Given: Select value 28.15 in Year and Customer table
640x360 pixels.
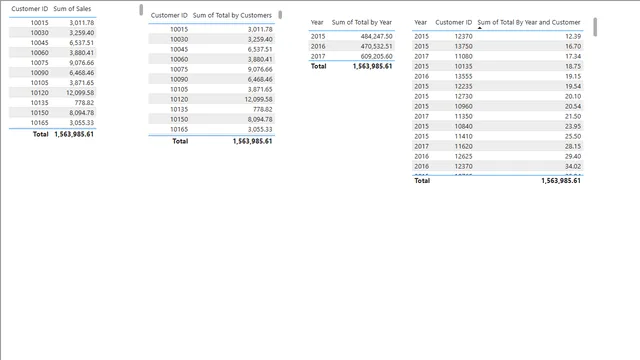Looking at the screenshot, I should click(573, 147).
